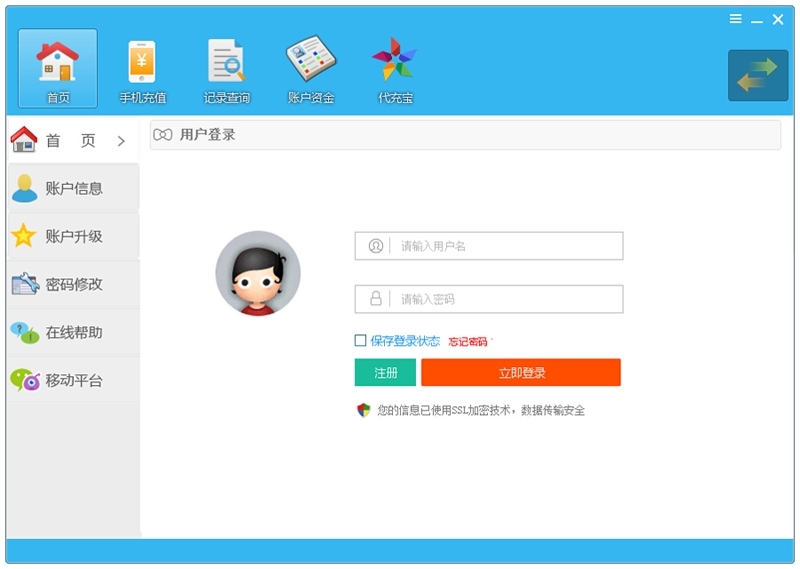Select 账户信息 in the sidebar

(x=73, y=188)
